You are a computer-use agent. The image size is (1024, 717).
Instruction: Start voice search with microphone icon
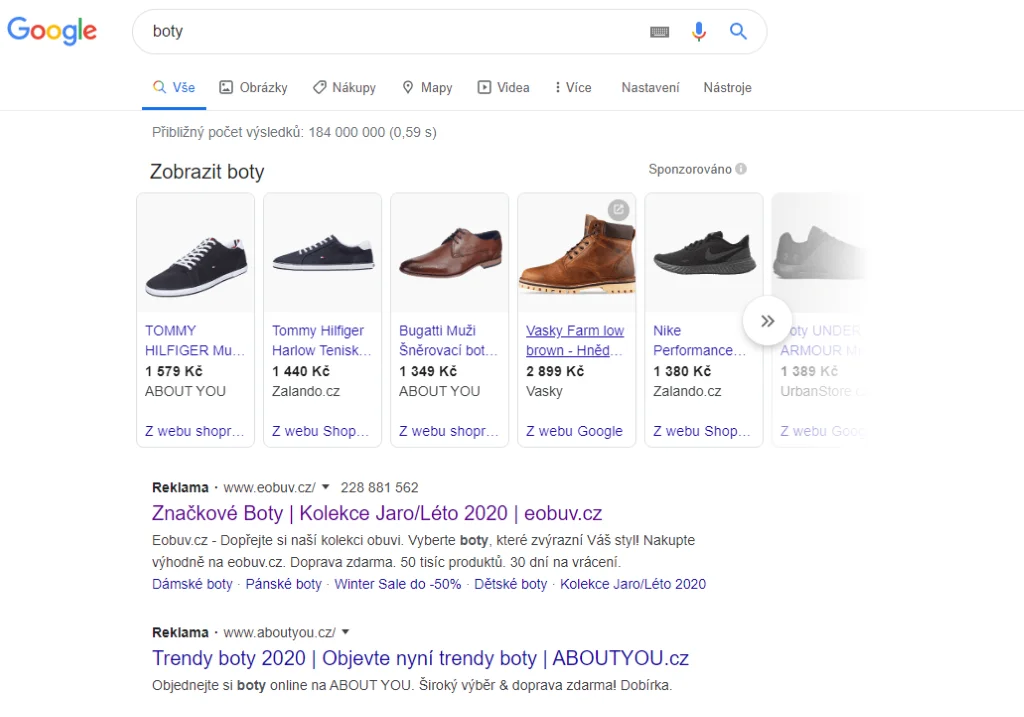699,31
